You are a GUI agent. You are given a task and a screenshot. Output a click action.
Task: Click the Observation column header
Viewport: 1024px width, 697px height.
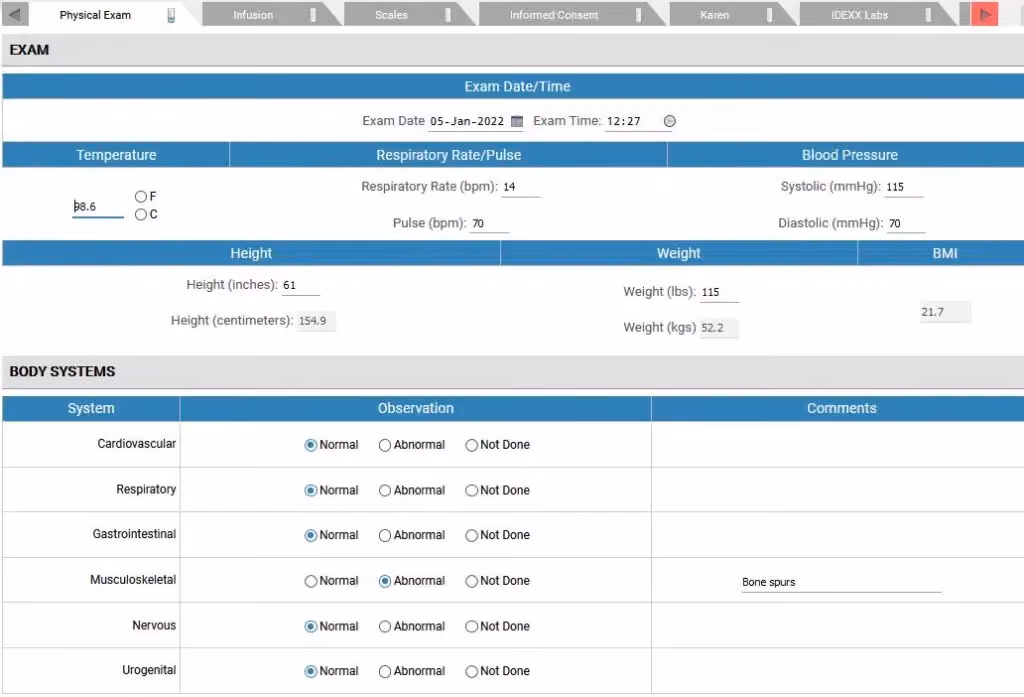(x=415, y=408)
